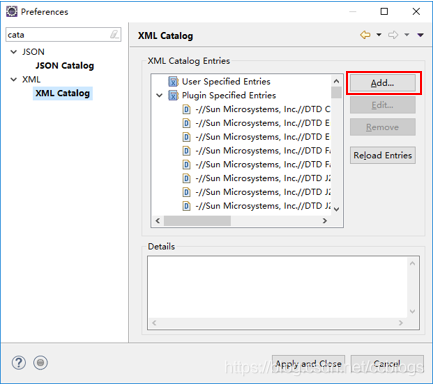Click the Preferences window app icon
This screenshot has height=386, width=434.
12,12
